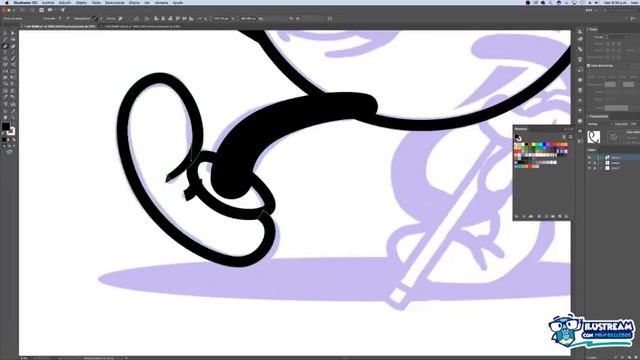Select the Magic Wand tool
This screenshot has height=360, width=640.
[x=5, y=40]
